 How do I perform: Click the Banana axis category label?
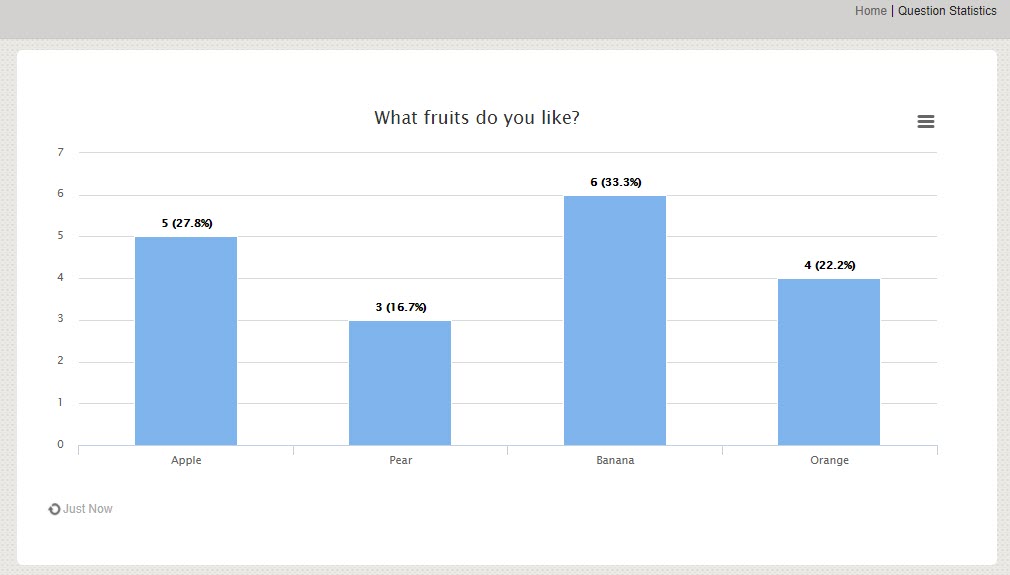click(x=615, y=460)
